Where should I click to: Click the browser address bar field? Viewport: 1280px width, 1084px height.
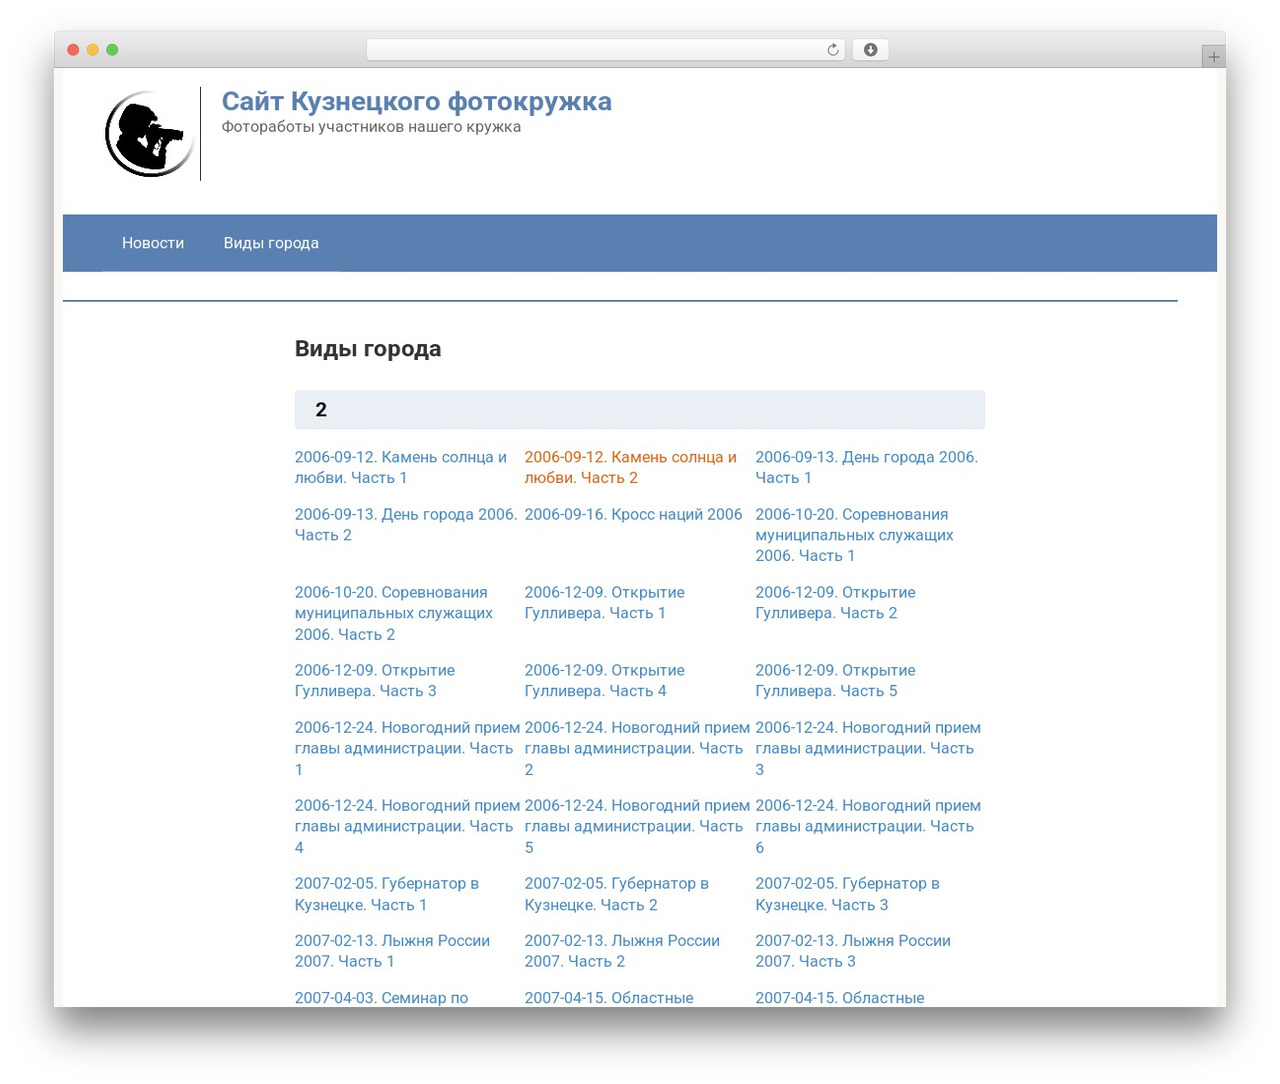pyautogui.click(x=605, y=50)
